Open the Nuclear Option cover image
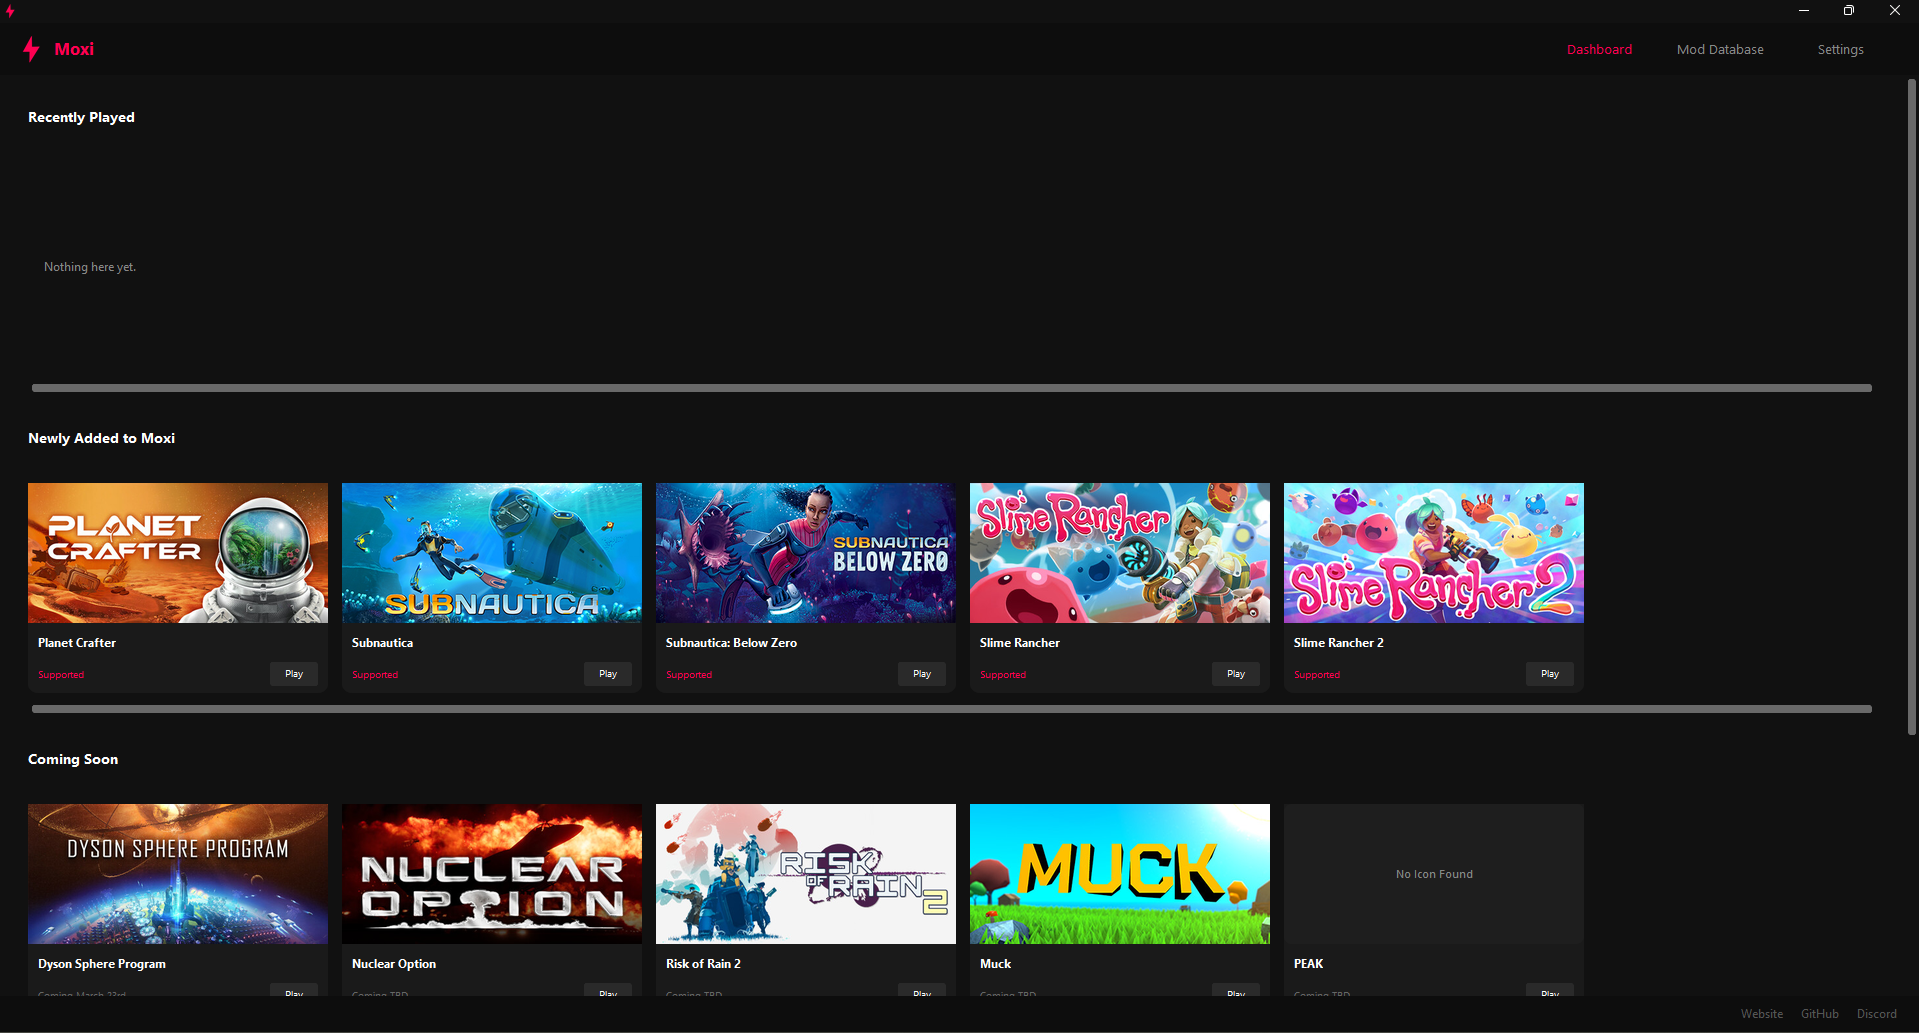The height and width of the screenshot is (1033, 1919). [492, 874]
